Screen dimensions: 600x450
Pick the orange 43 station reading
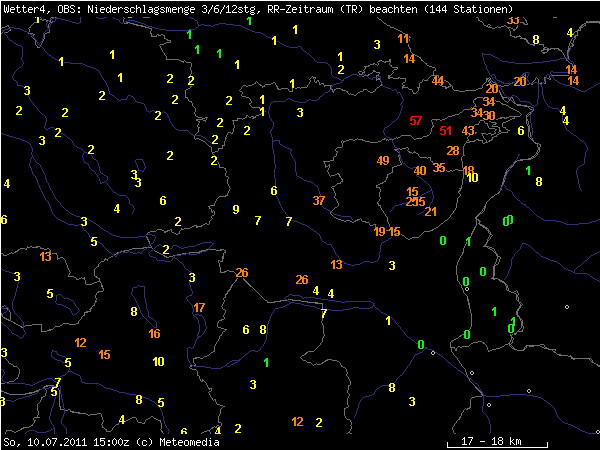tap(469, 132)
